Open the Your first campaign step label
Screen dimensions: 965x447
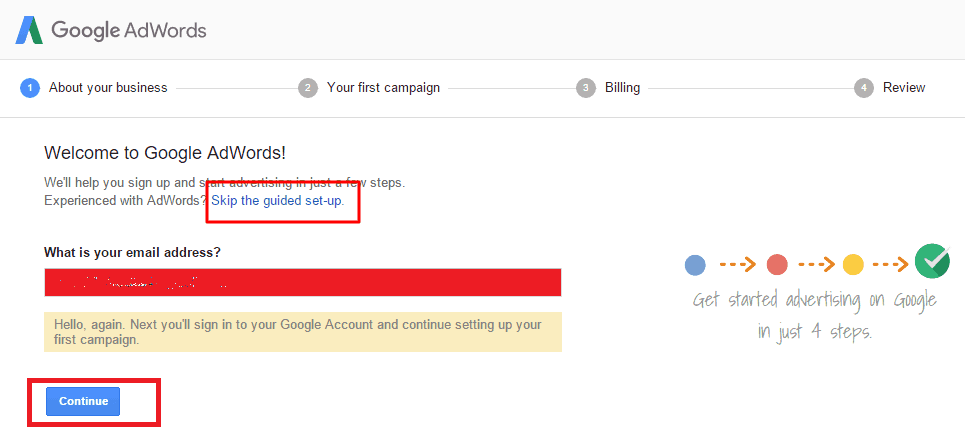coord(383,88)
